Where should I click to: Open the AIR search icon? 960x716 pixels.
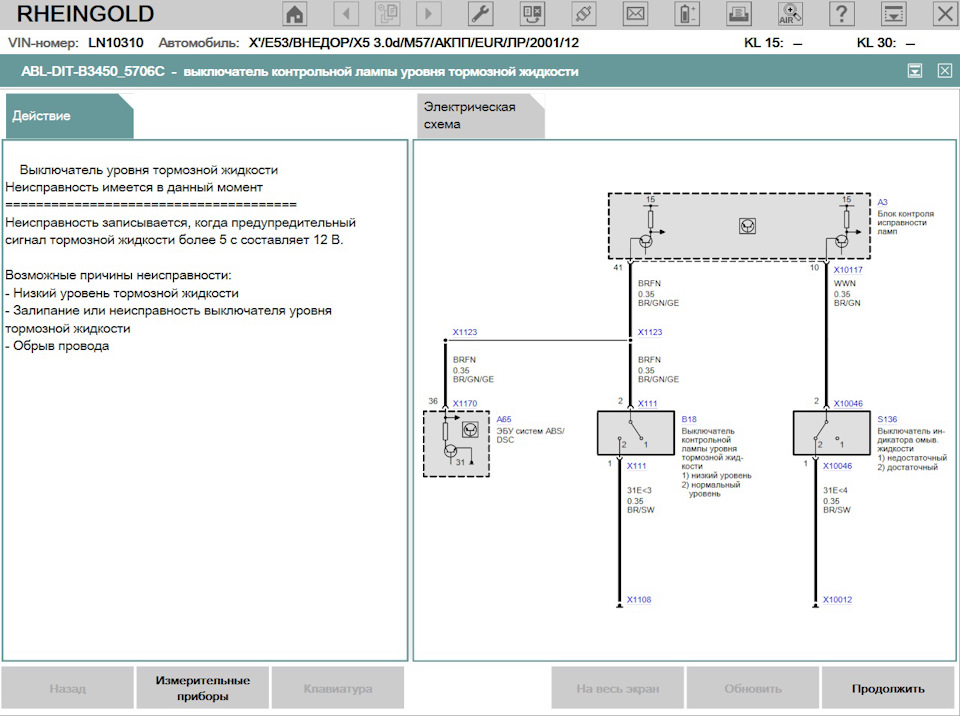pos(790,13)
